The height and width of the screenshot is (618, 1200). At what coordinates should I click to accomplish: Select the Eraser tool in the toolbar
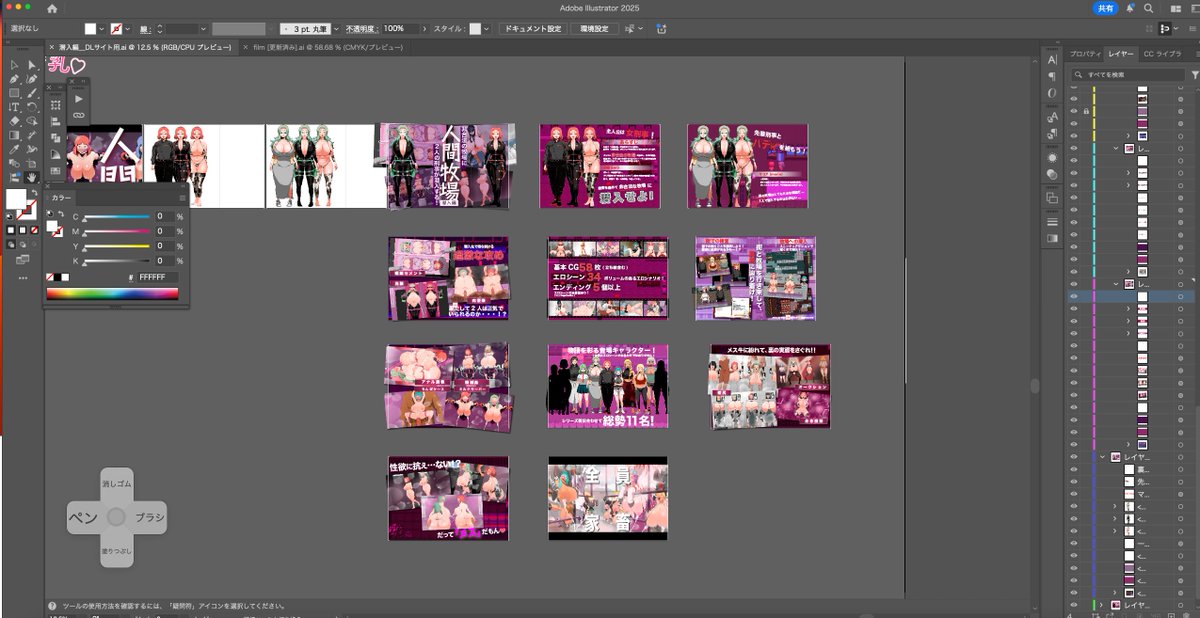pos(14,121)
